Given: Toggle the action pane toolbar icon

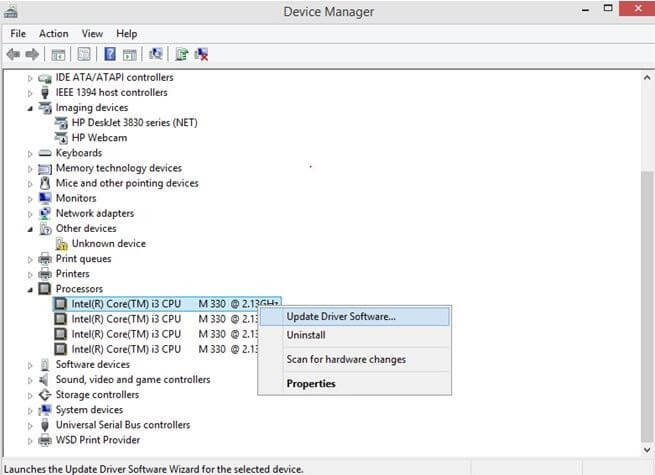Looking at the screenshot, I should [130, 54].
